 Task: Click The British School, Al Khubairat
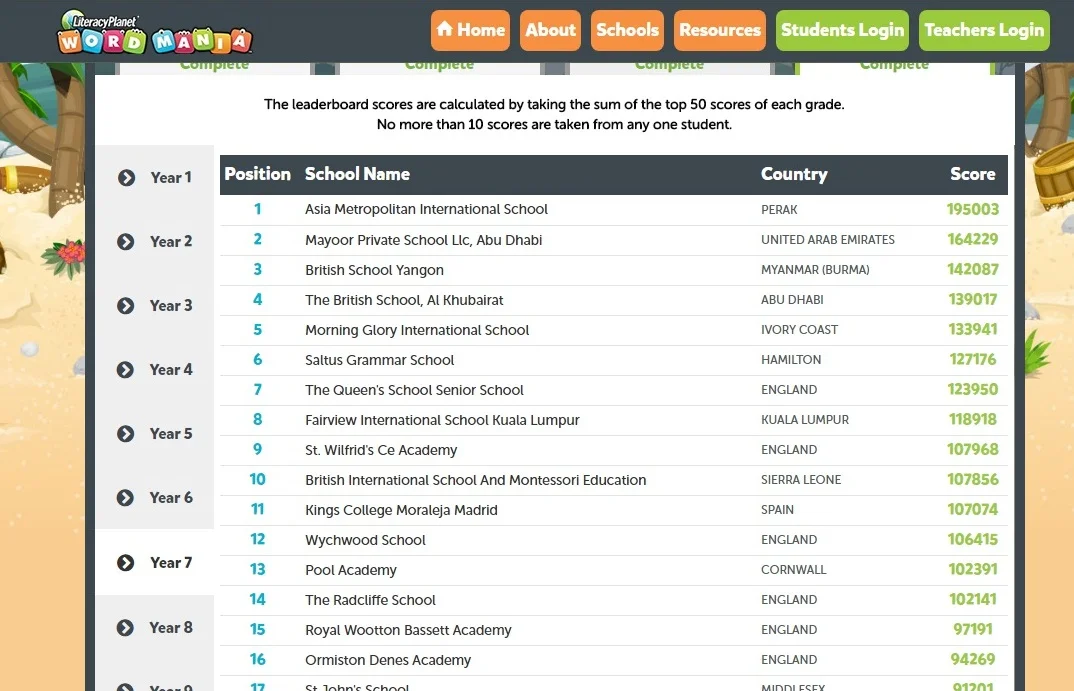click(x=404, y=300)
